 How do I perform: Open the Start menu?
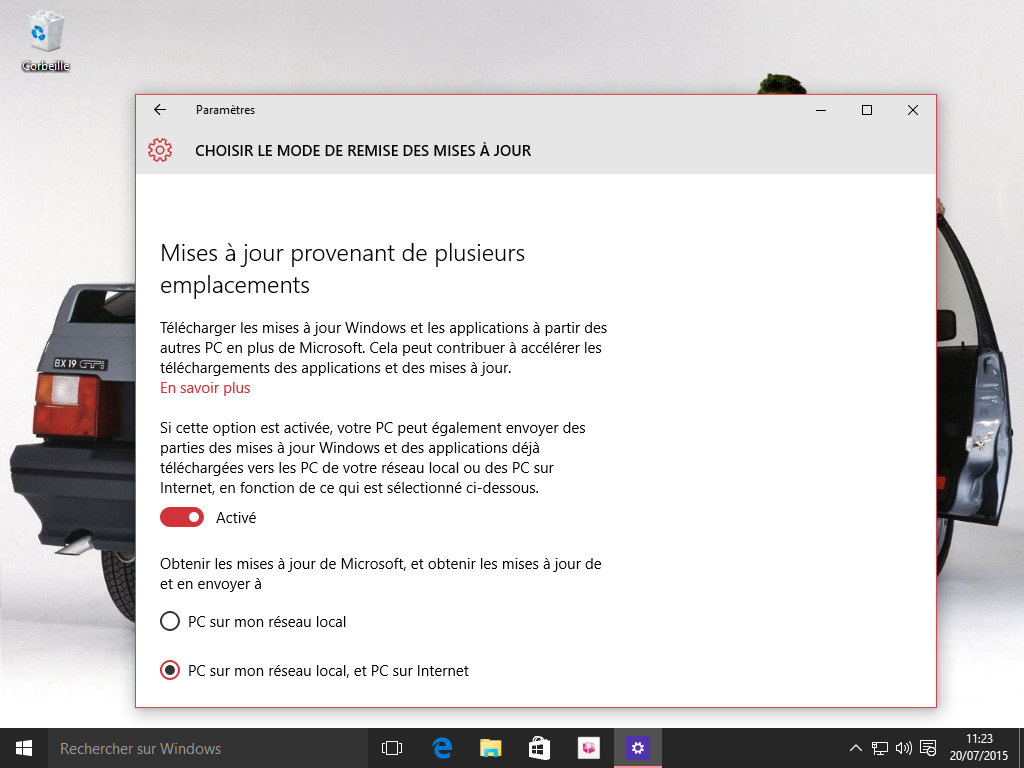pyautogui.click(x=22, y=747)
